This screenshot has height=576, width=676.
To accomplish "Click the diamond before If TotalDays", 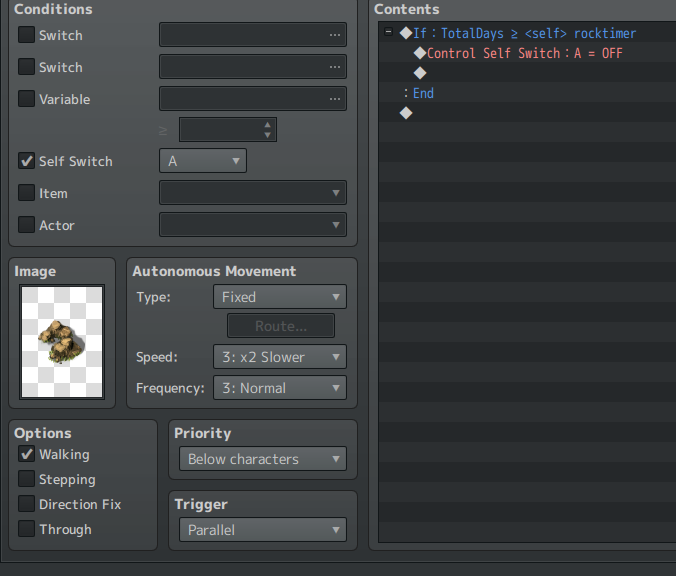I will [x=406, y=33].
